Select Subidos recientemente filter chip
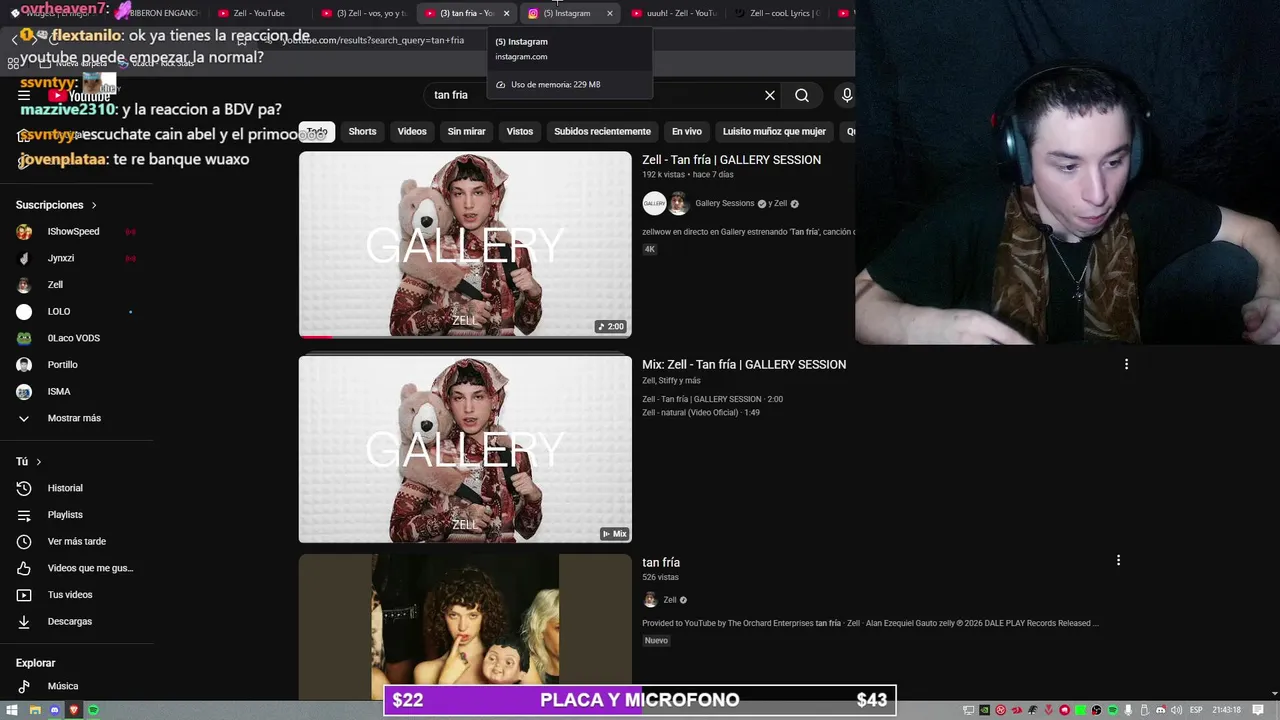This screenshot has width=1280, height=720. [x=602, y=131]
